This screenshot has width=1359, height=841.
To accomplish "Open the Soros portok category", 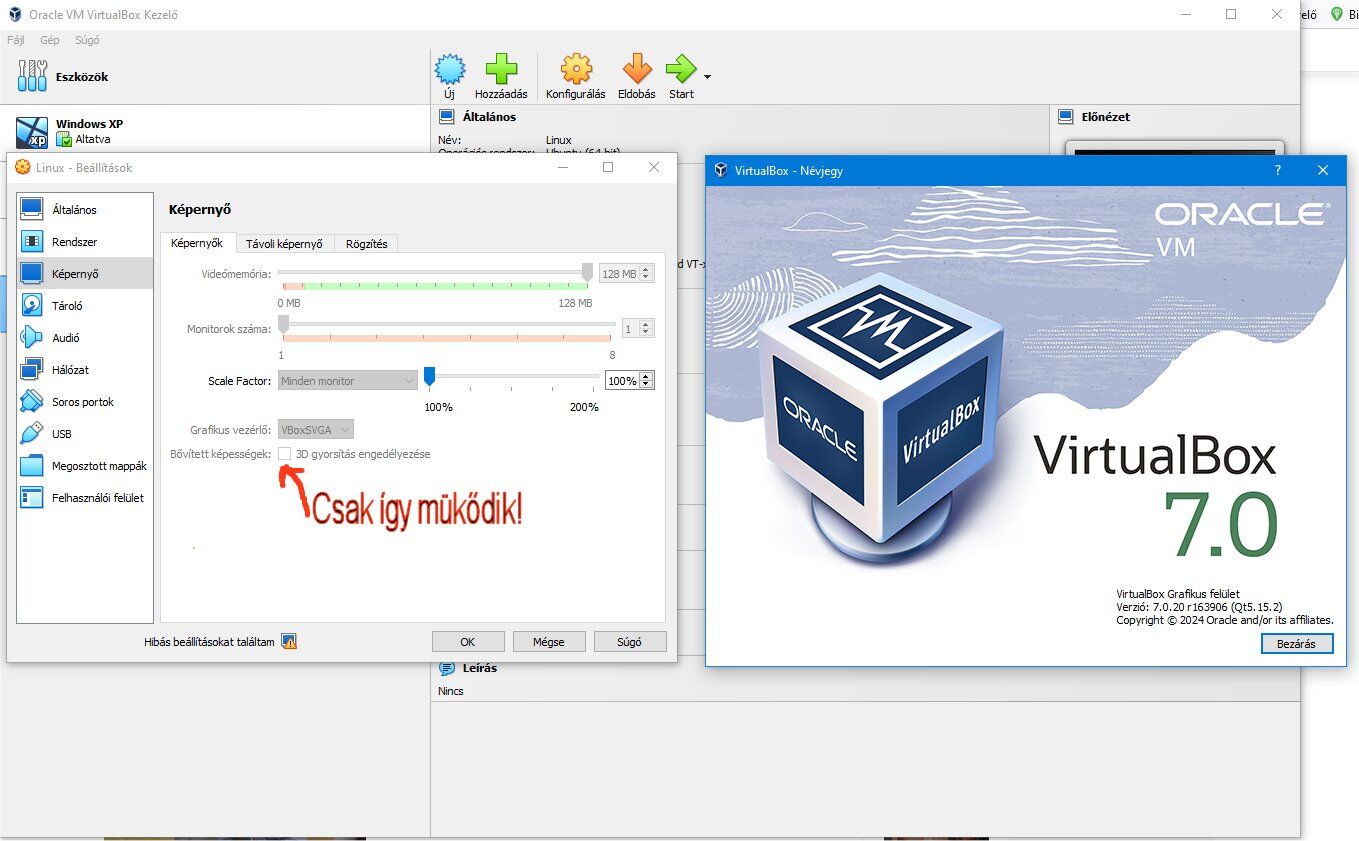I will pyautogui.click(x=85, y=402).
